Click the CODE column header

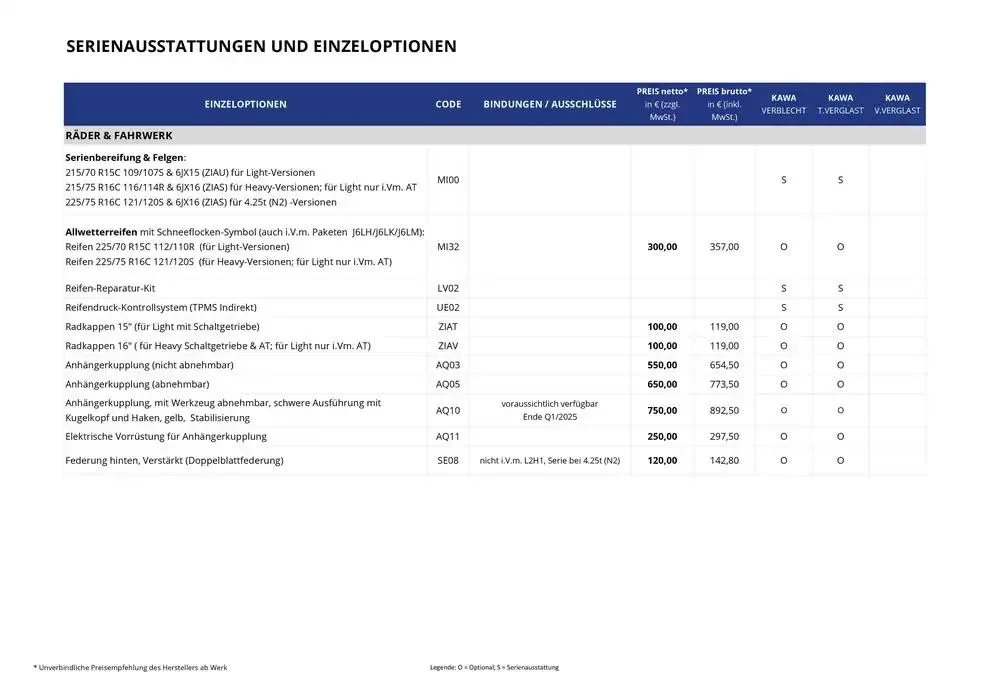447,104
